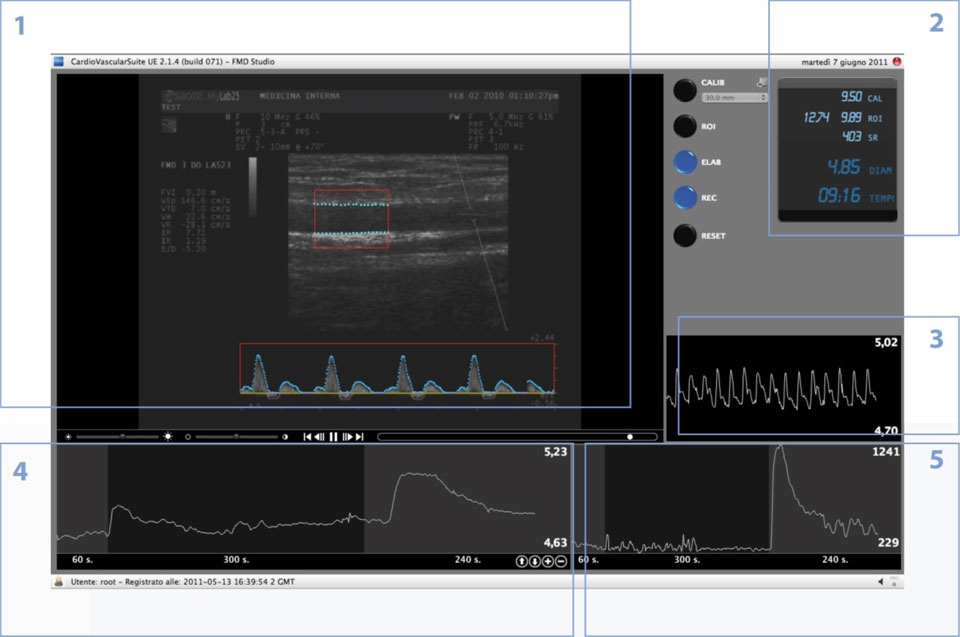Step forward one frame
The width and height of the screenshot is (960, 637).
[x=346, y=437]
